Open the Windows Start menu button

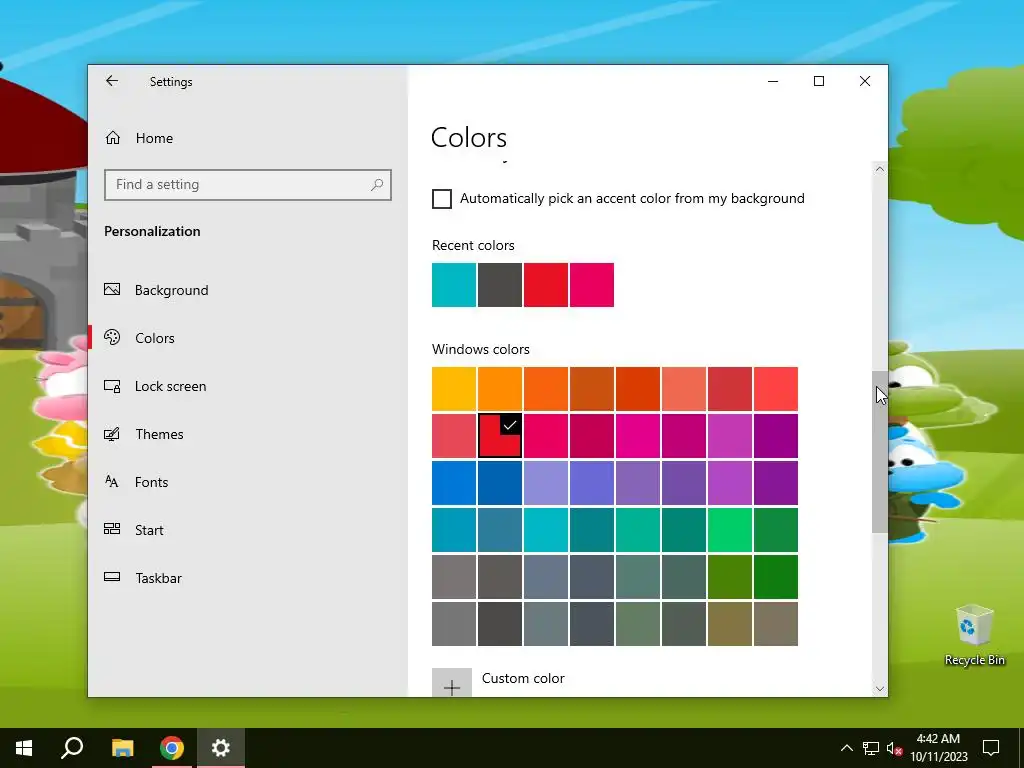click(x=24, y=748)
